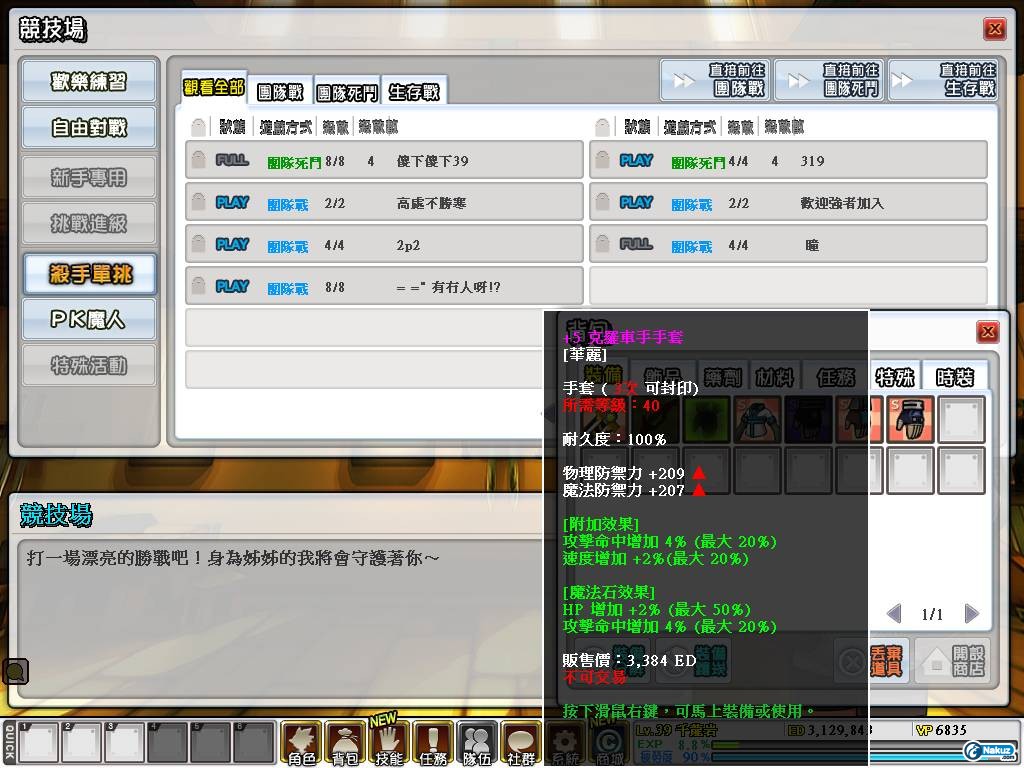Go to next inventory page arrow

971,613
